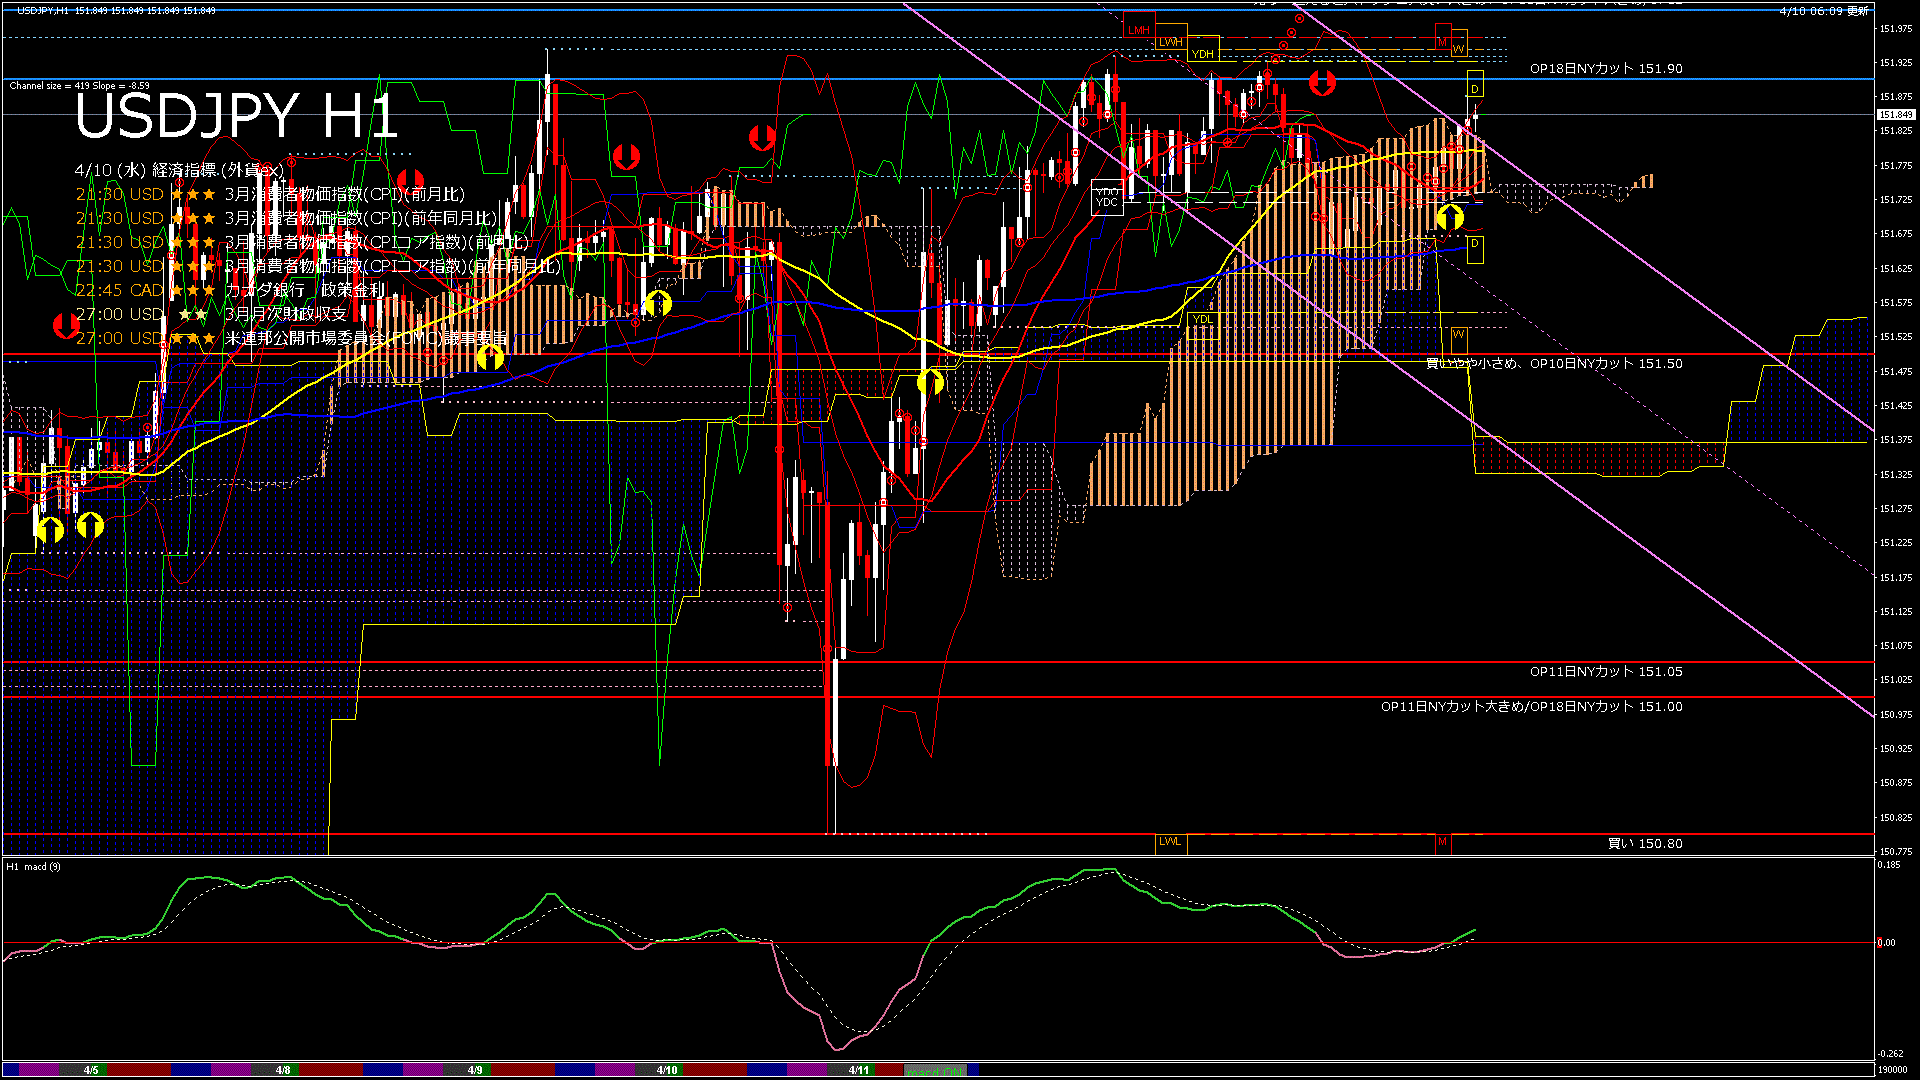This screenshot has height=1080, width=1920.
Task: Select the OP11日NYカット 151.05 line label
Action: [x=1605, y=672]
